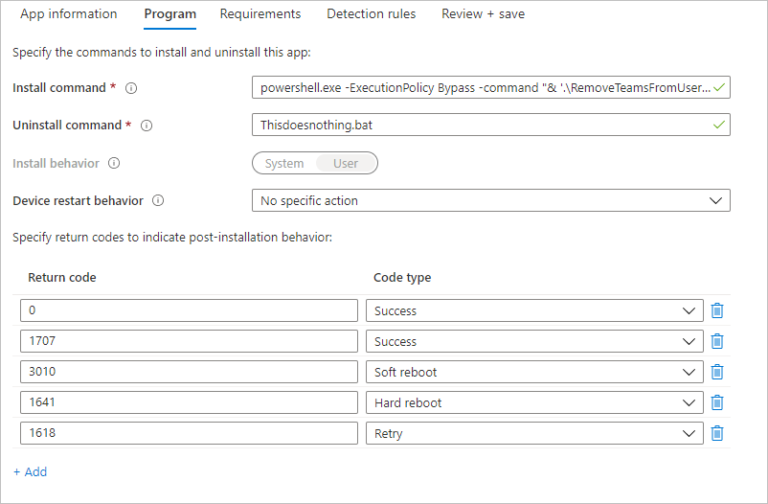Select System install behavior
Viewport: 768px width, 504px height.
click(284, 163)
